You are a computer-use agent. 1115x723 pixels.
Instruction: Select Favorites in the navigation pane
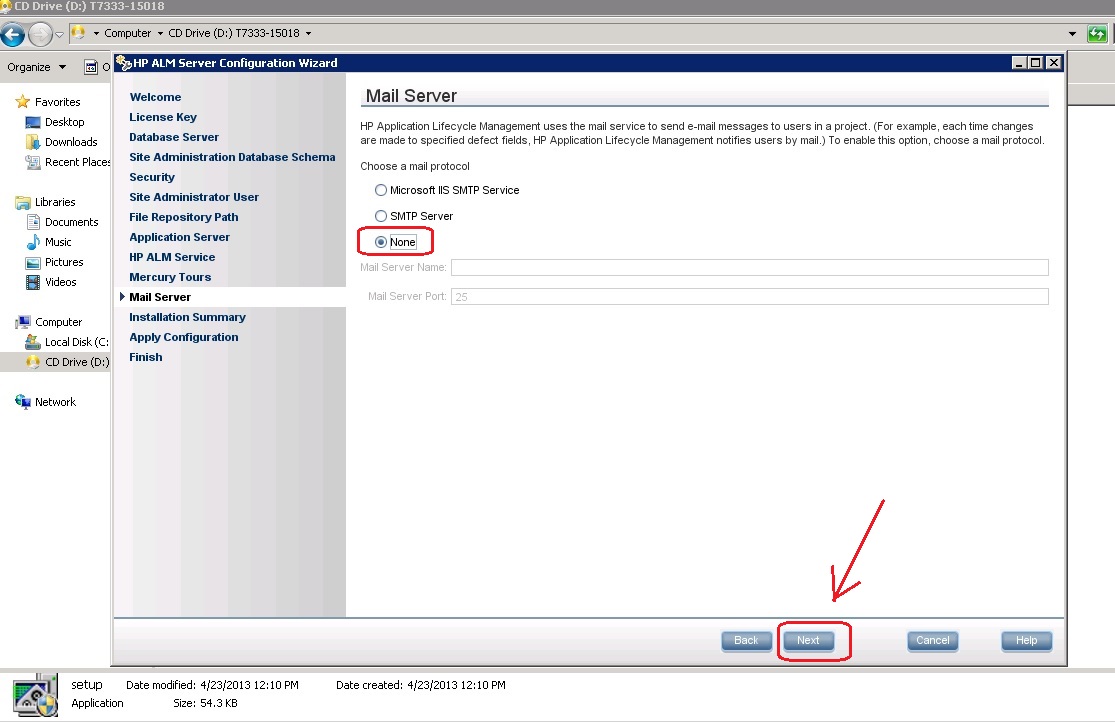(x=58, y=102)
